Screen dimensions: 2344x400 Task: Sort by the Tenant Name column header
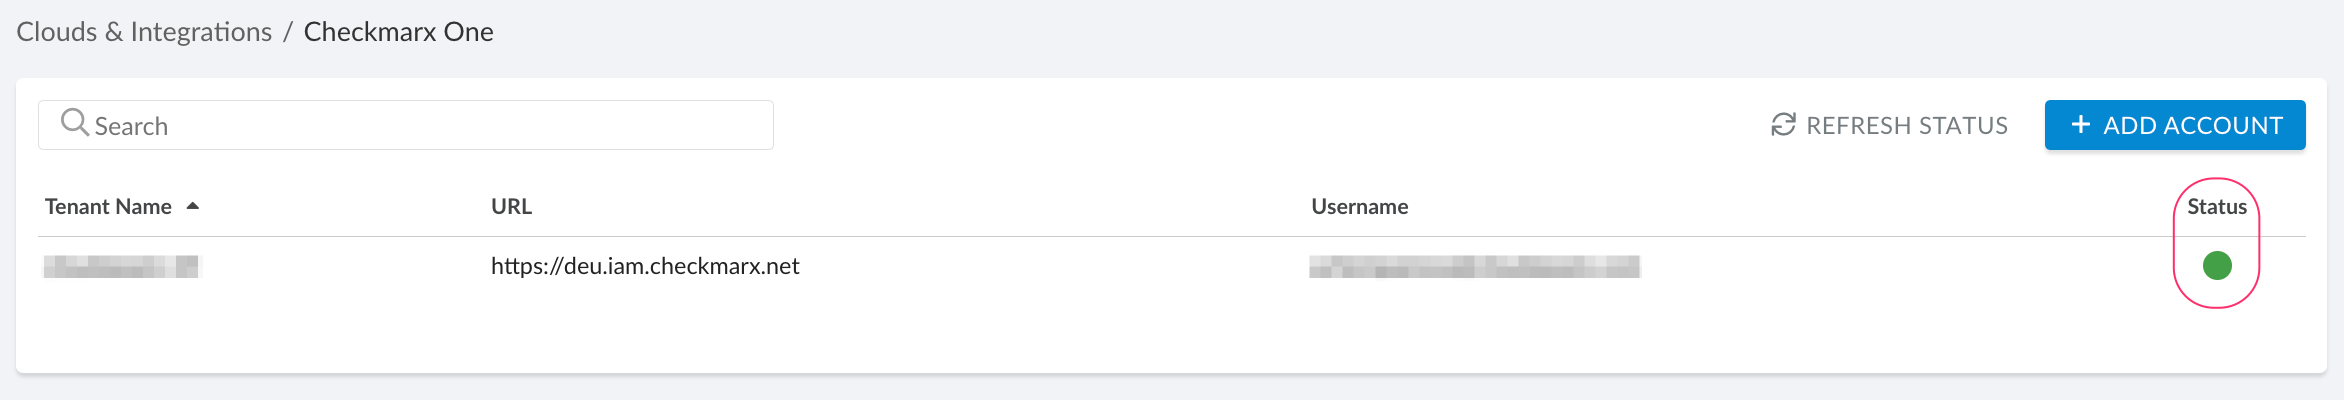pyautogui.click(x=108, y=207)
